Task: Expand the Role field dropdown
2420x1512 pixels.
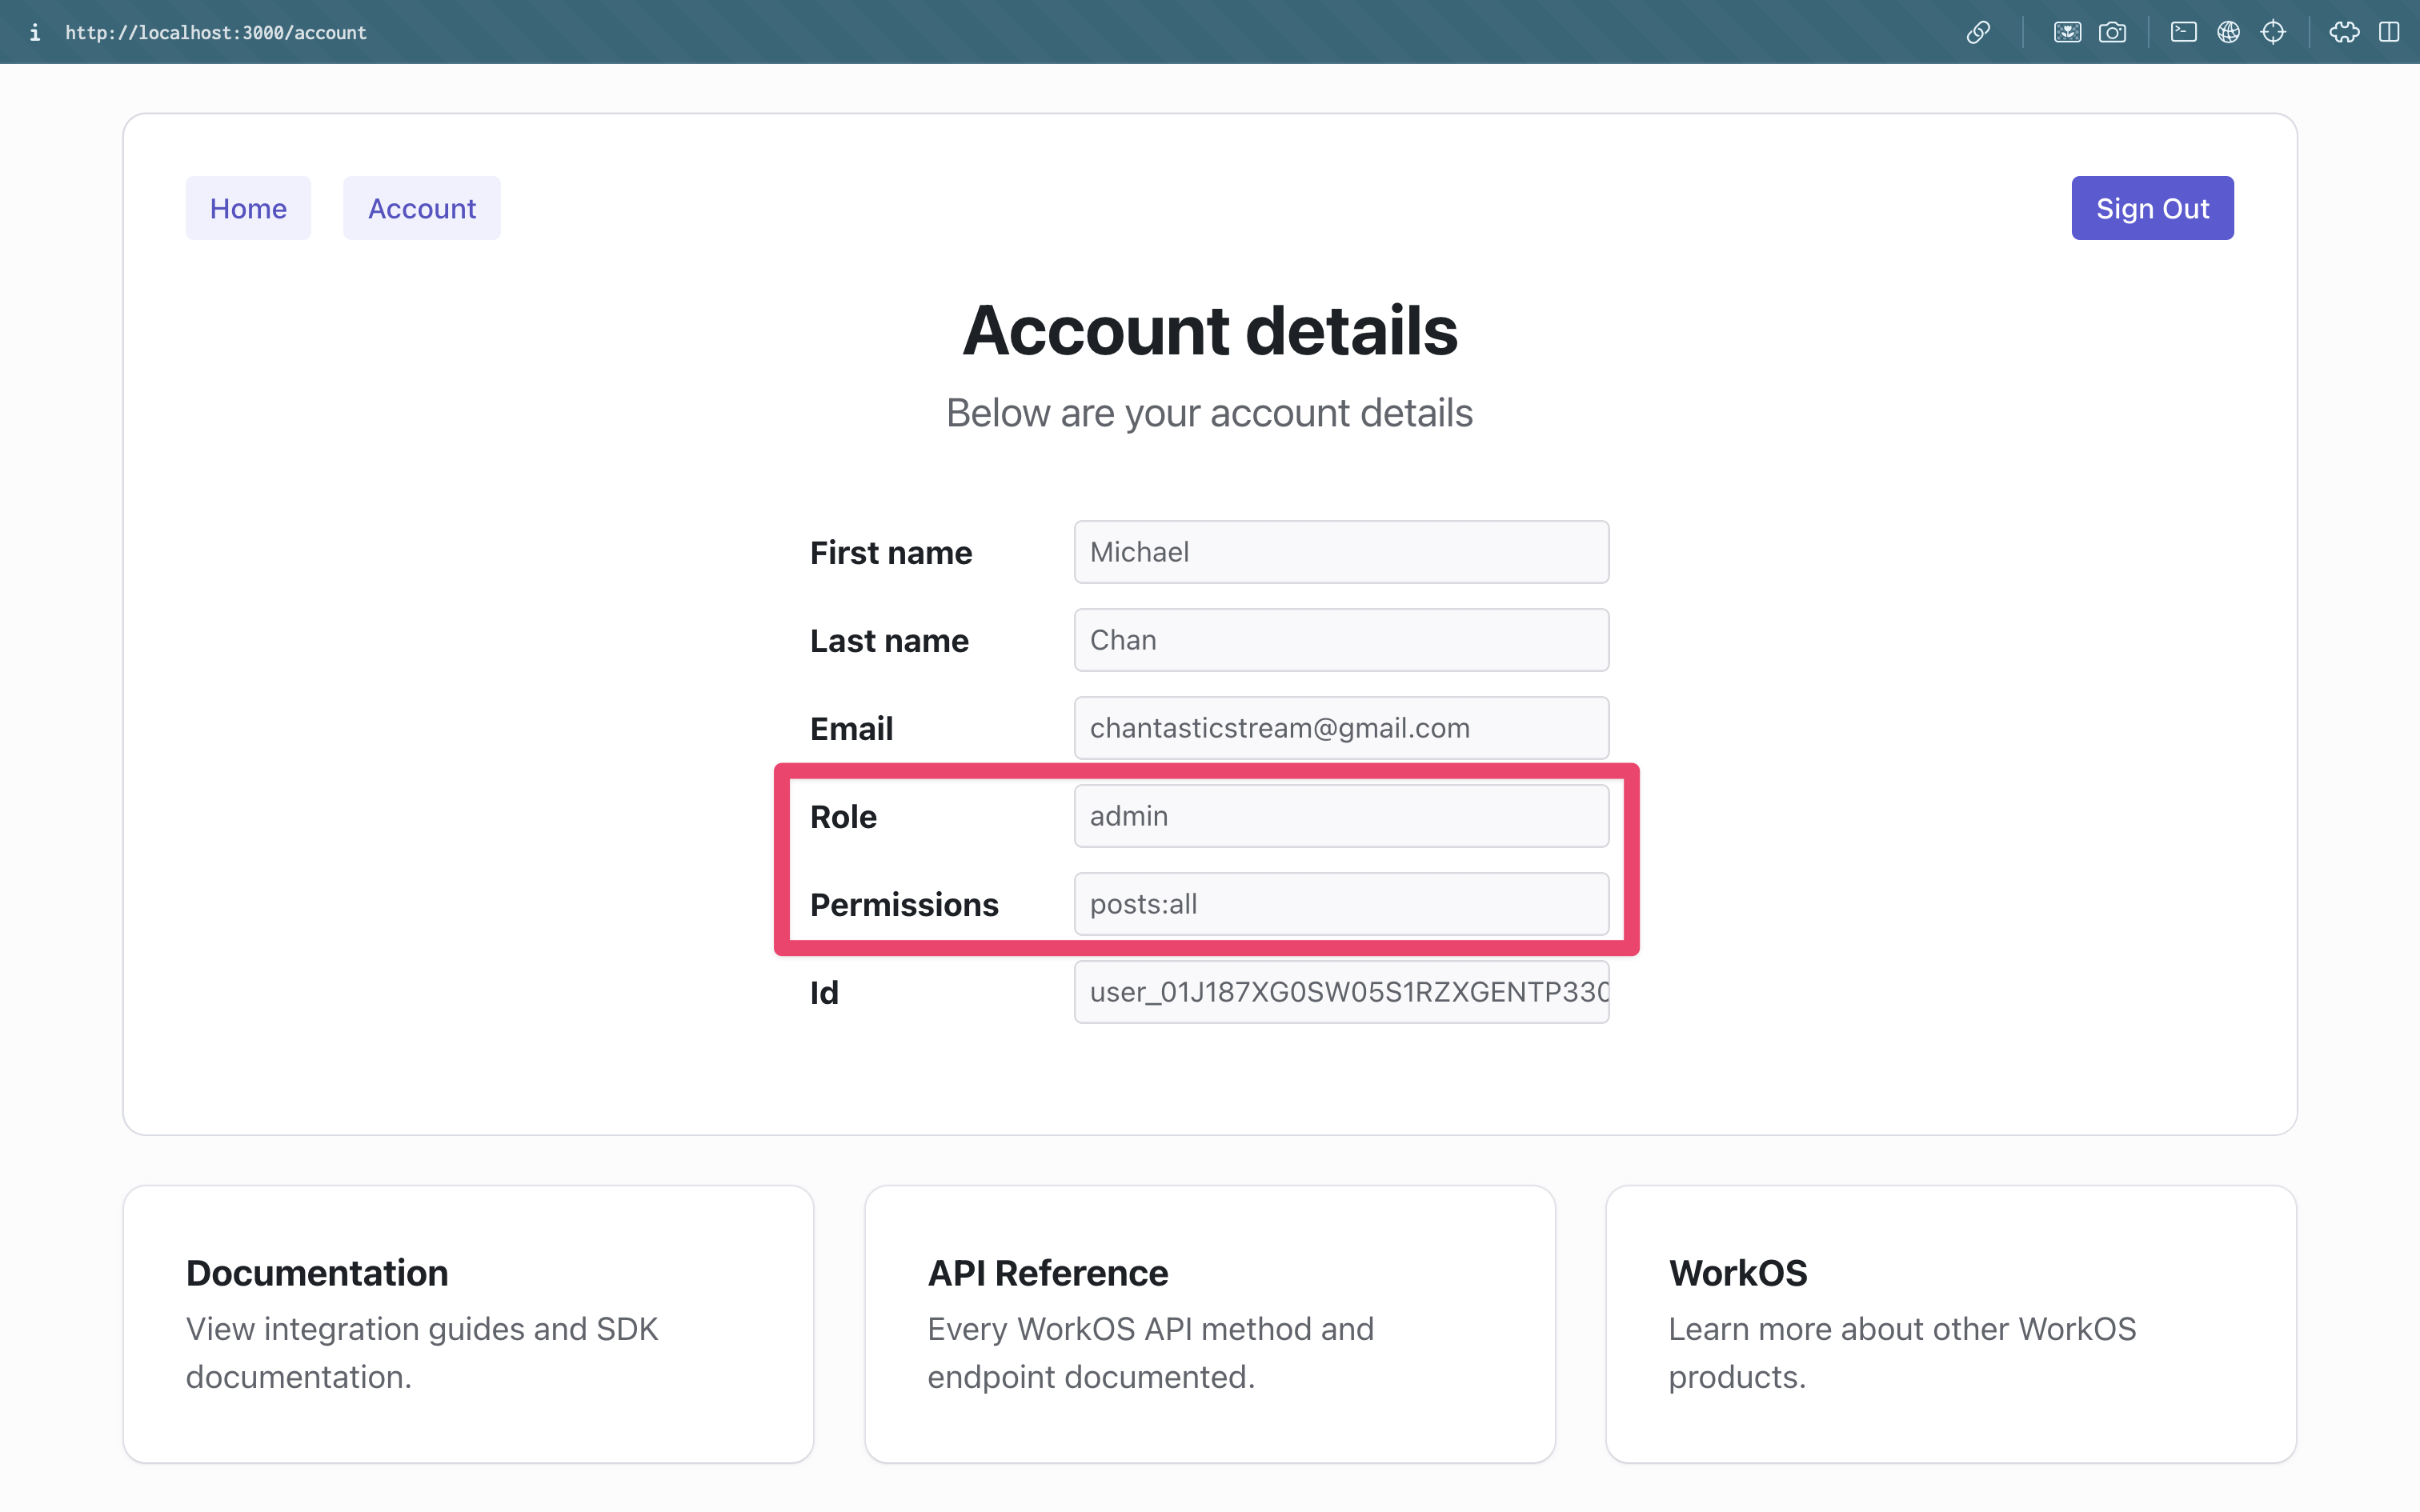Action: point(1341,815)
